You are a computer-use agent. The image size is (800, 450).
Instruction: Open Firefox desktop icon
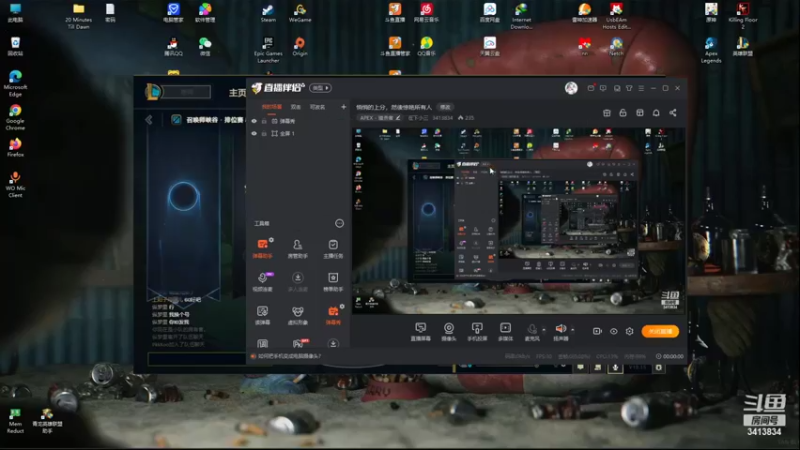(15, 147)
